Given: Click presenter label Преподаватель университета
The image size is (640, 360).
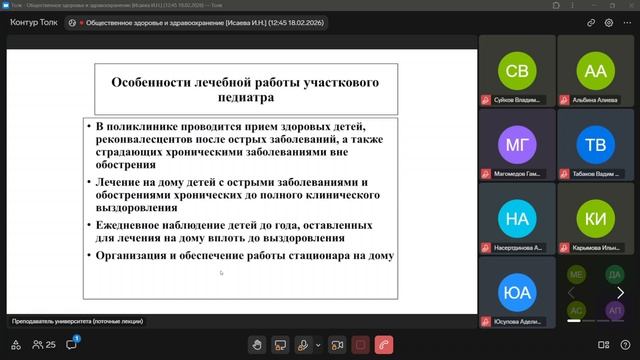Looking at the screenshot, I should point(78,321).
